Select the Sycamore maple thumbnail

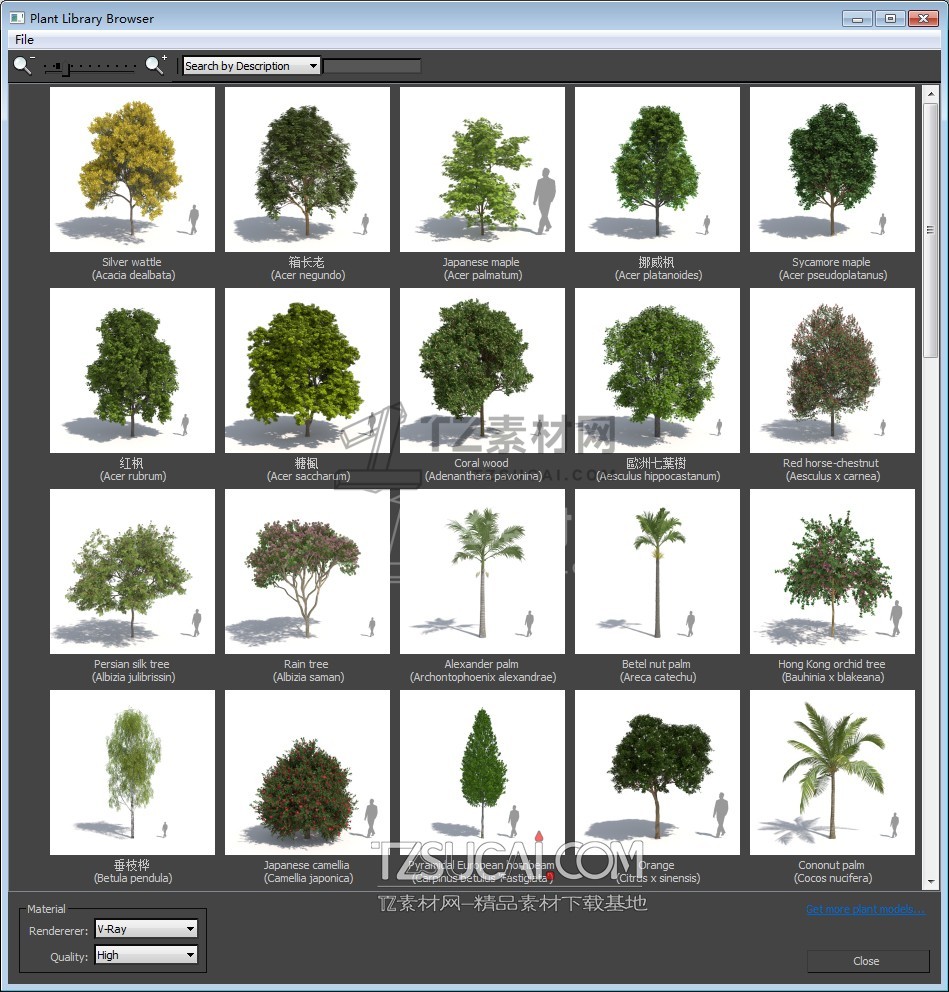[x=832, y=170]
